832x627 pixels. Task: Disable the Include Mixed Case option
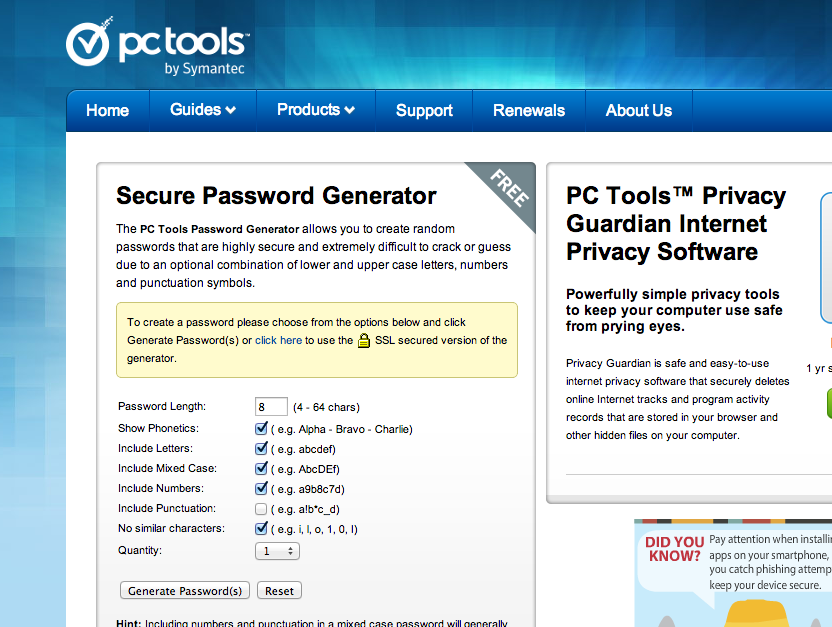click(x=262, y=468)
